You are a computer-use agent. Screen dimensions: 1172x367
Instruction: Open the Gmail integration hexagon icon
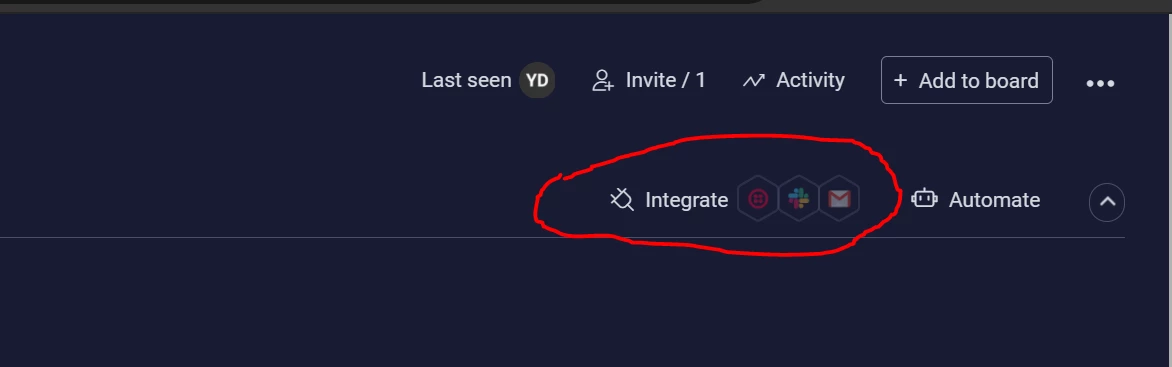(x=839, y=200)
